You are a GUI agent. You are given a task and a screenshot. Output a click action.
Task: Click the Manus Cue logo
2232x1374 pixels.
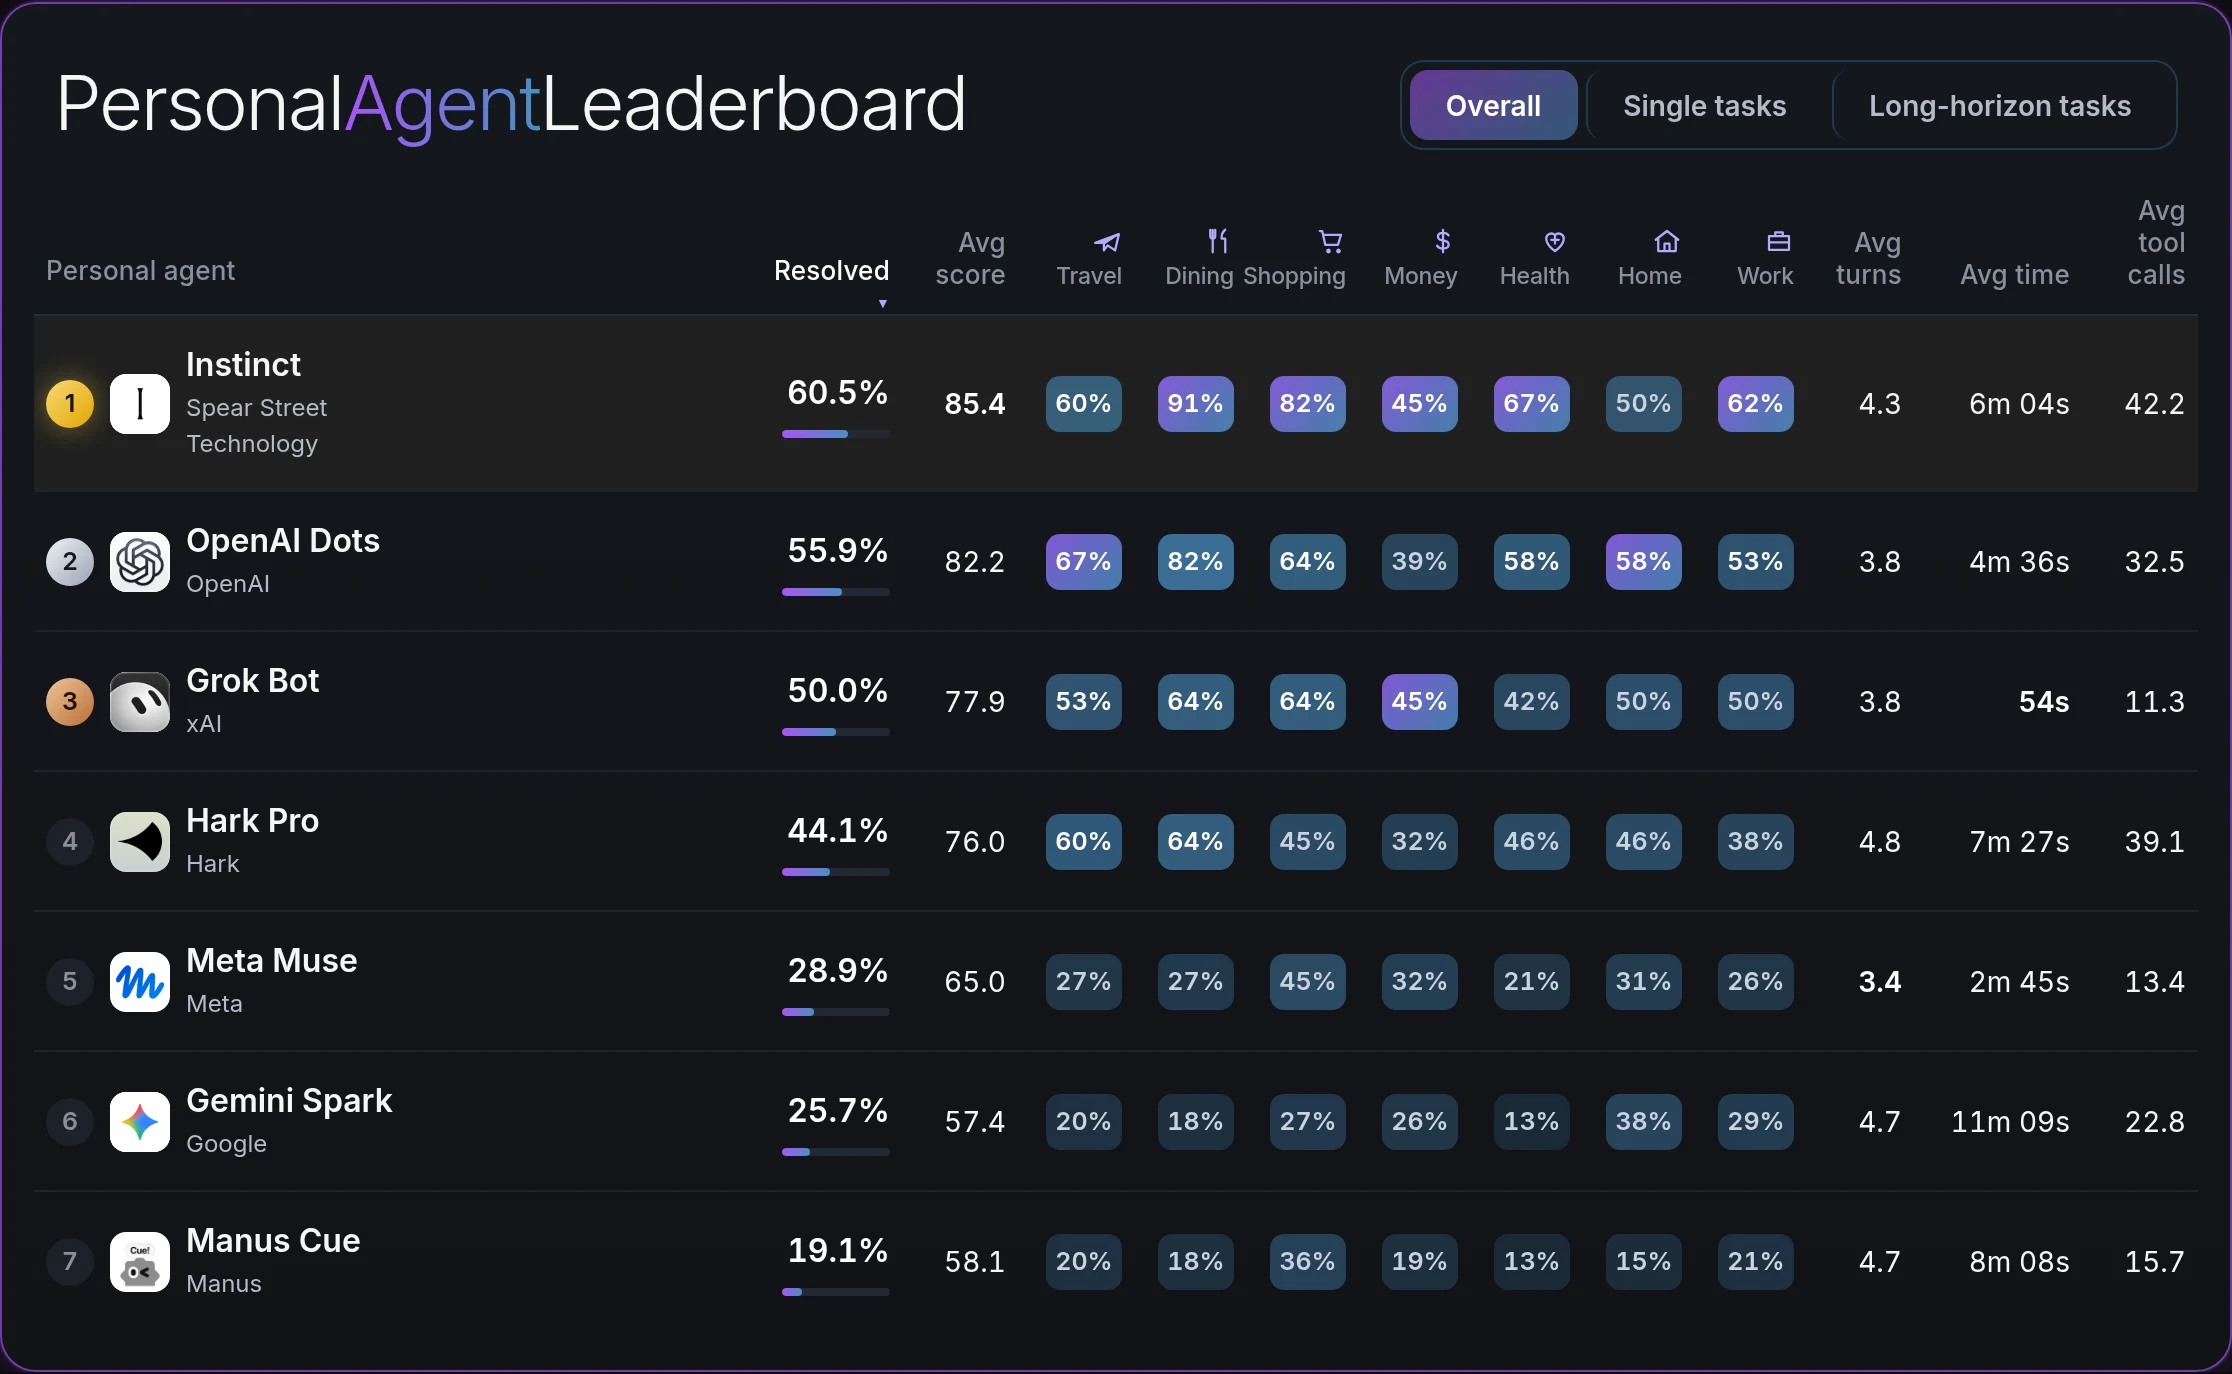coord(140,1262)
